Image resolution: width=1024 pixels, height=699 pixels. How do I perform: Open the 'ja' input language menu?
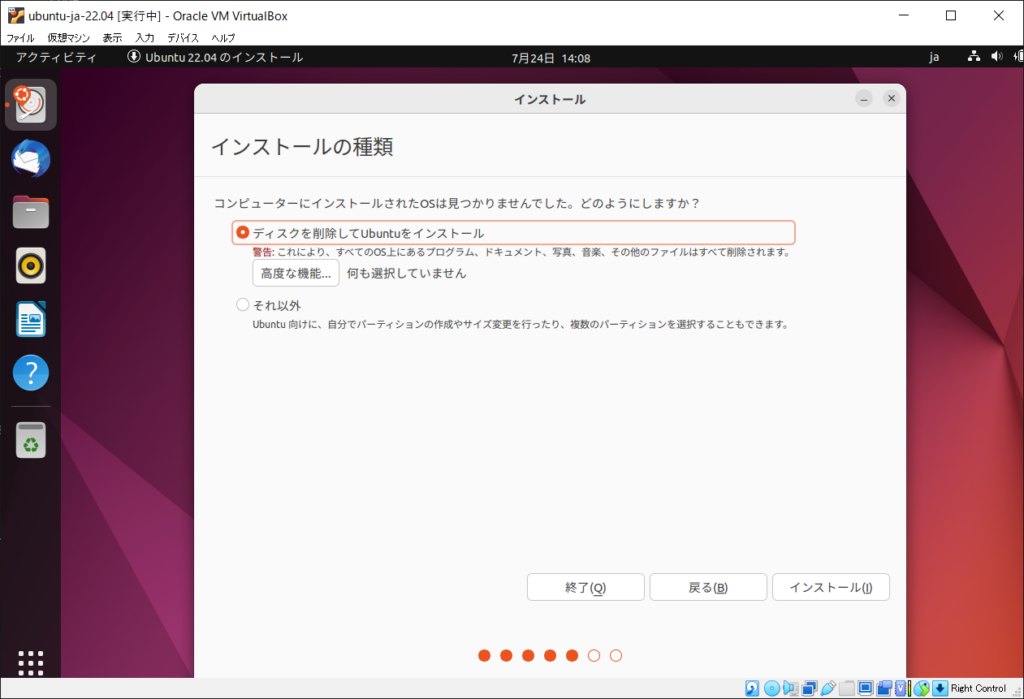point(934,57)
